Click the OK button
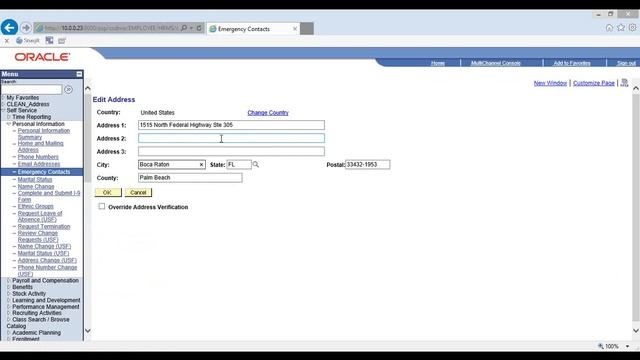Viewport: 640px width, 360px height. 108,192
